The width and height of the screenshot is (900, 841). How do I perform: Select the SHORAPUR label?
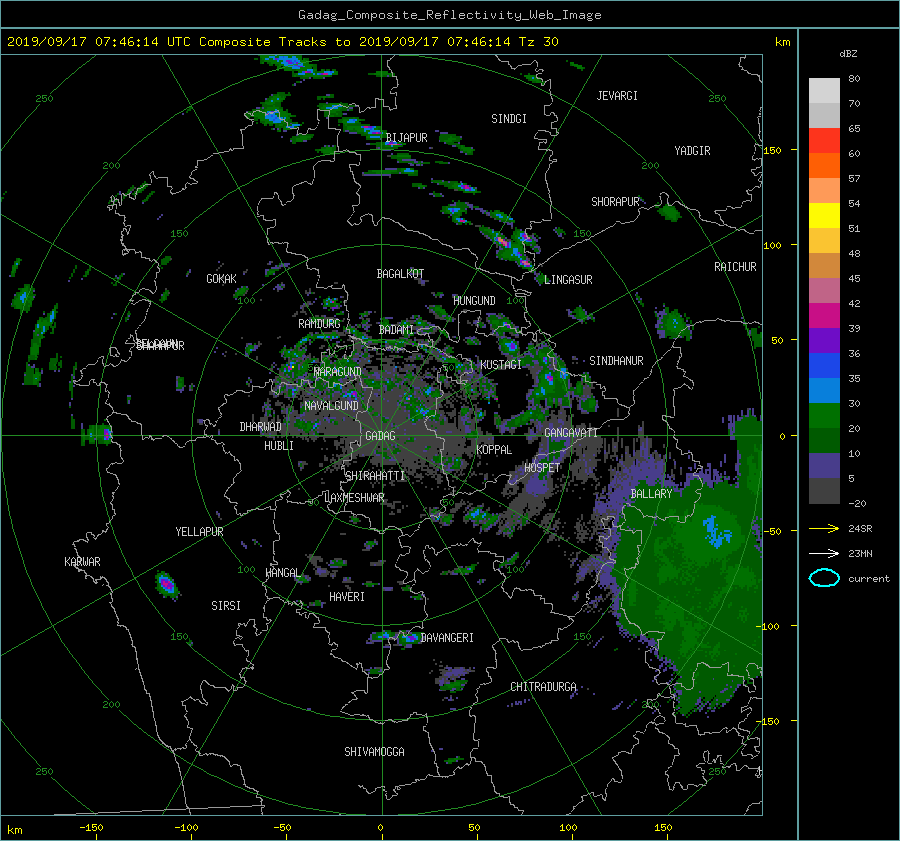click(615, 202)
